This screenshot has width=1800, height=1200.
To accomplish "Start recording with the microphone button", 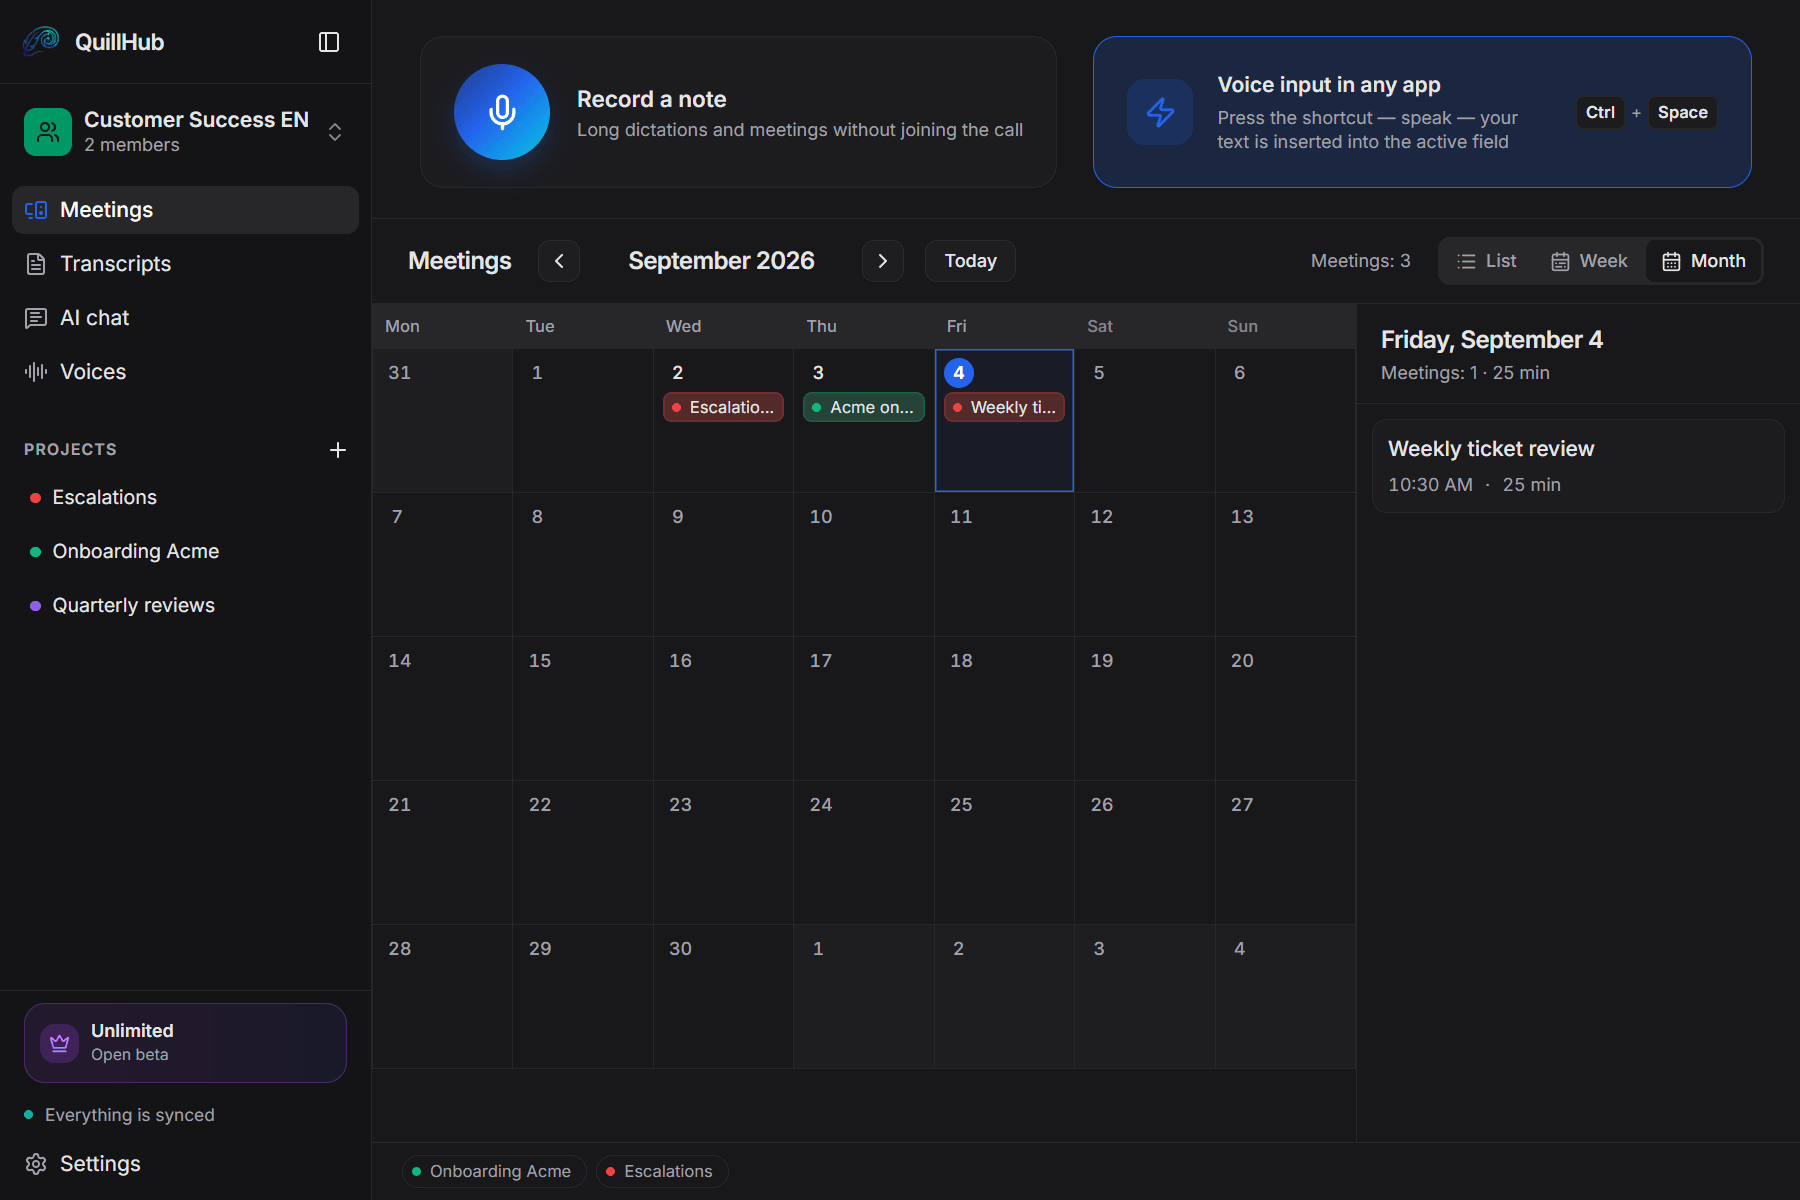I will pyautogui.click(x=502, y=112).
